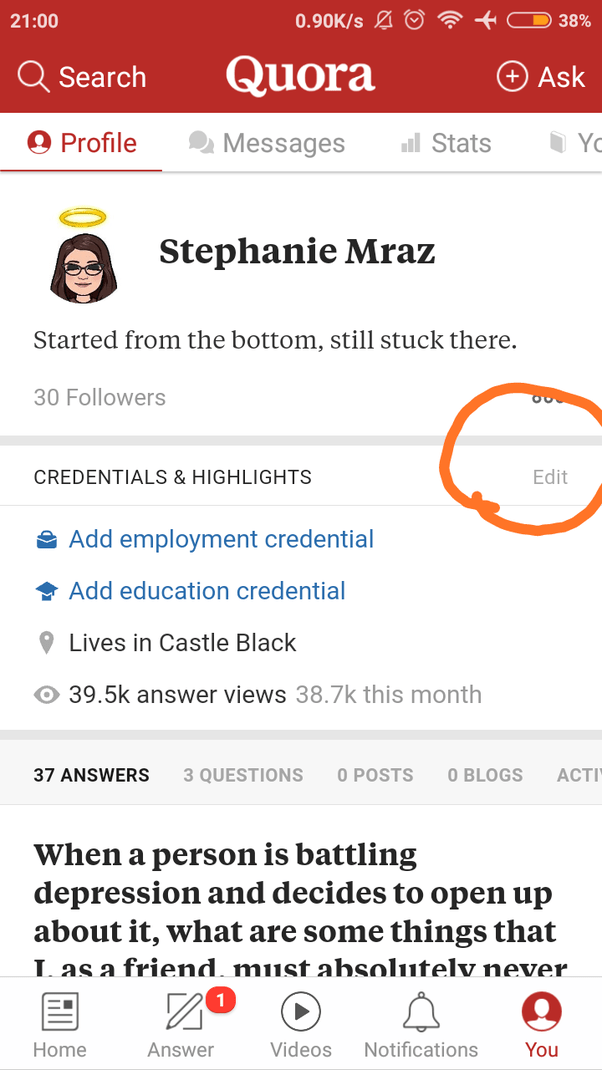602x1070 pixels.
Task: View the 3 Questions tab
Action: click(x=243, y=774)
